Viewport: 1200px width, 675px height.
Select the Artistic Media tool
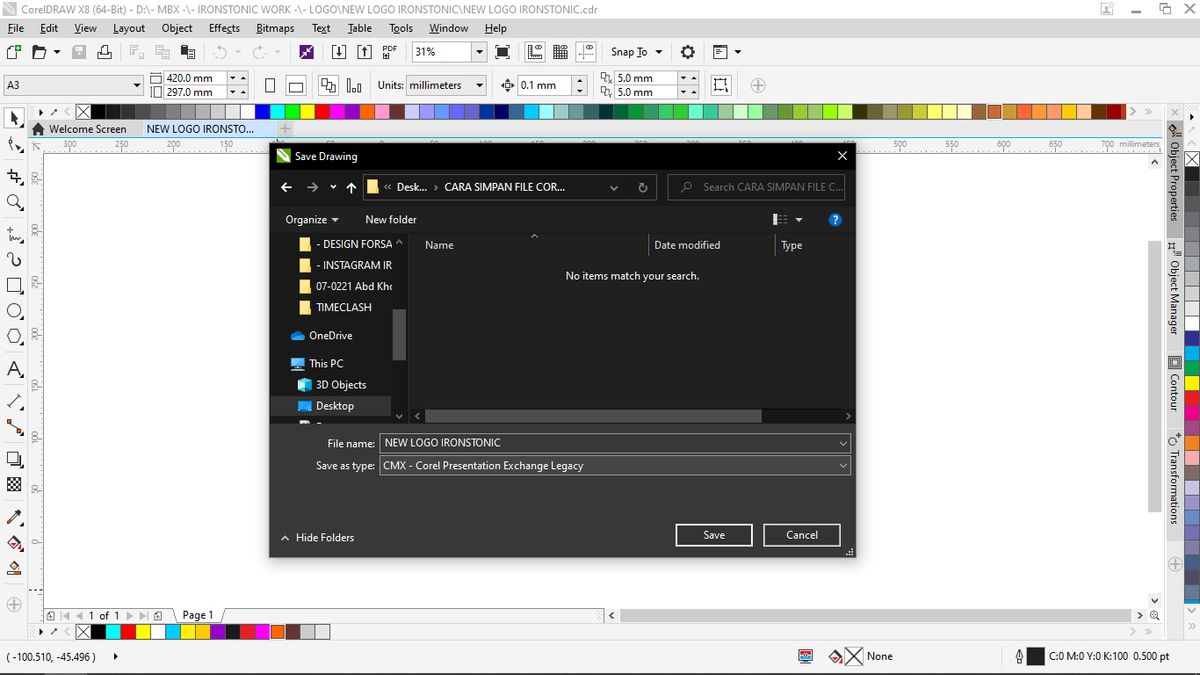tap(14, 260)
